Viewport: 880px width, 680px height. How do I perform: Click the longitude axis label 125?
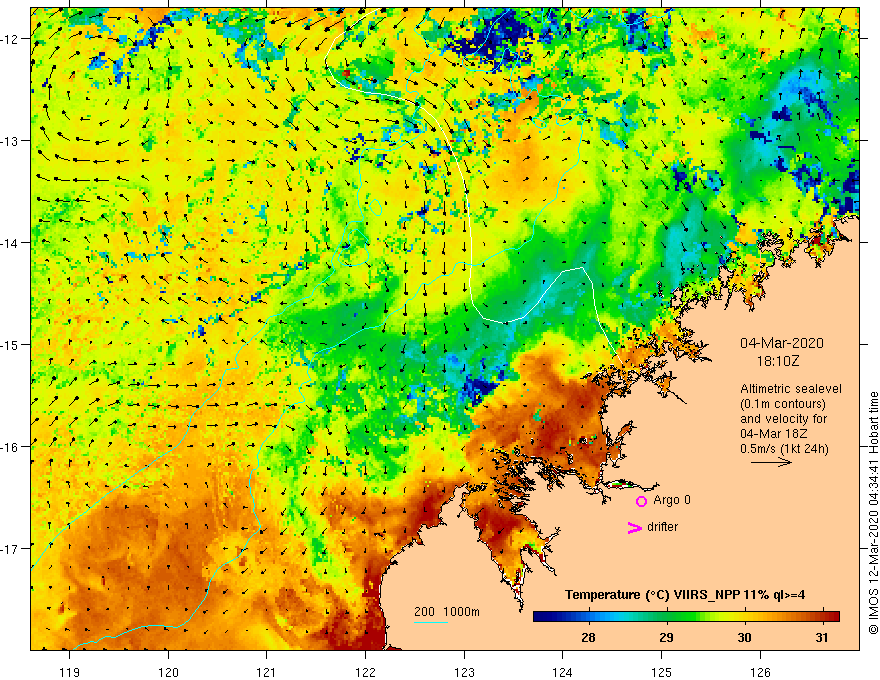click(662, 672)
